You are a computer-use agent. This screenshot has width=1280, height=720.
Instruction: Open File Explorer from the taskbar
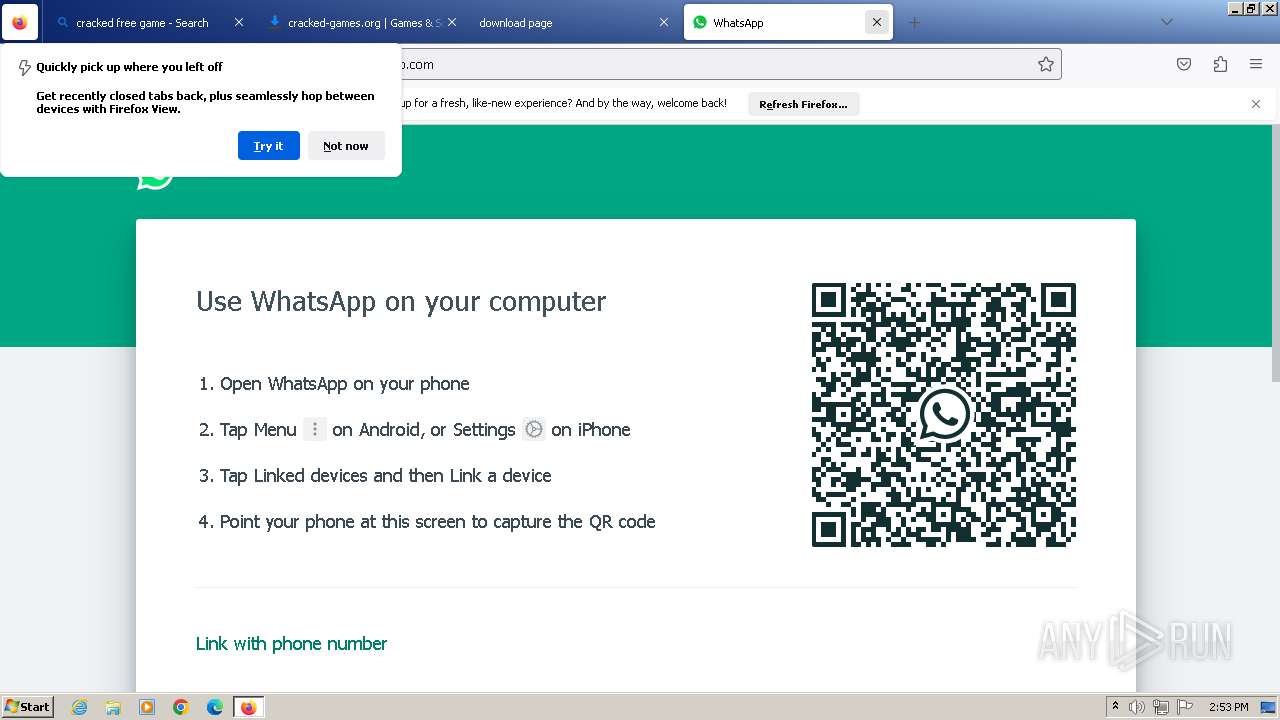click(113, 707)
